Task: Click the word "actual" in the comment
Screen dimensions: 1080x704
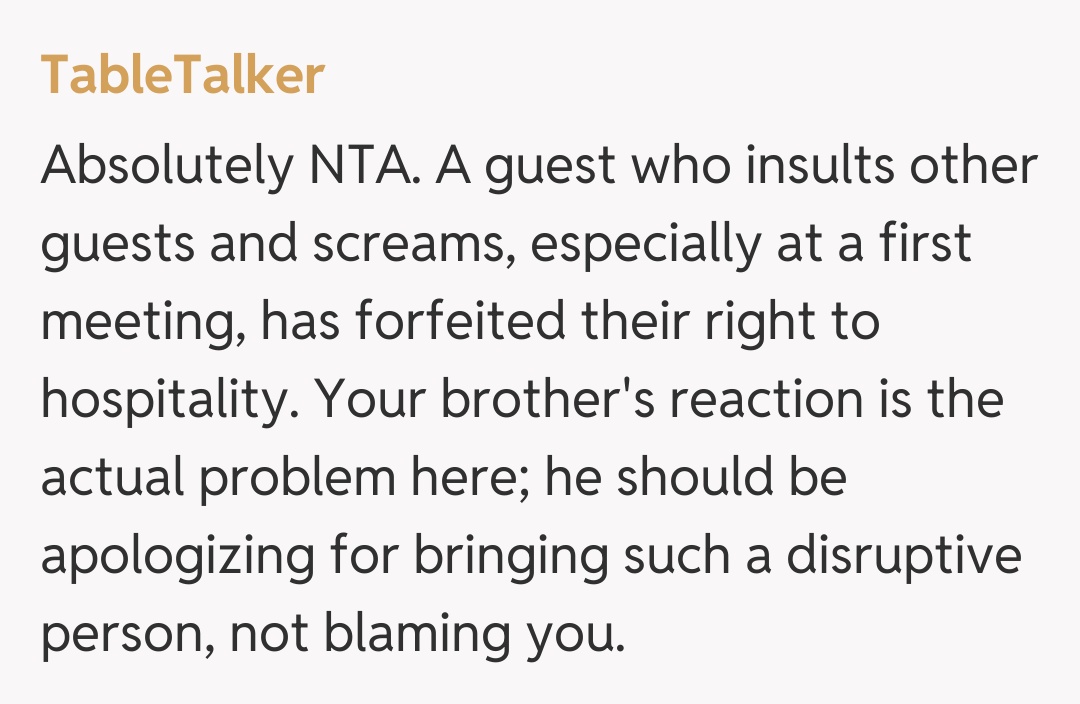Action: click(x=114, y=478)
